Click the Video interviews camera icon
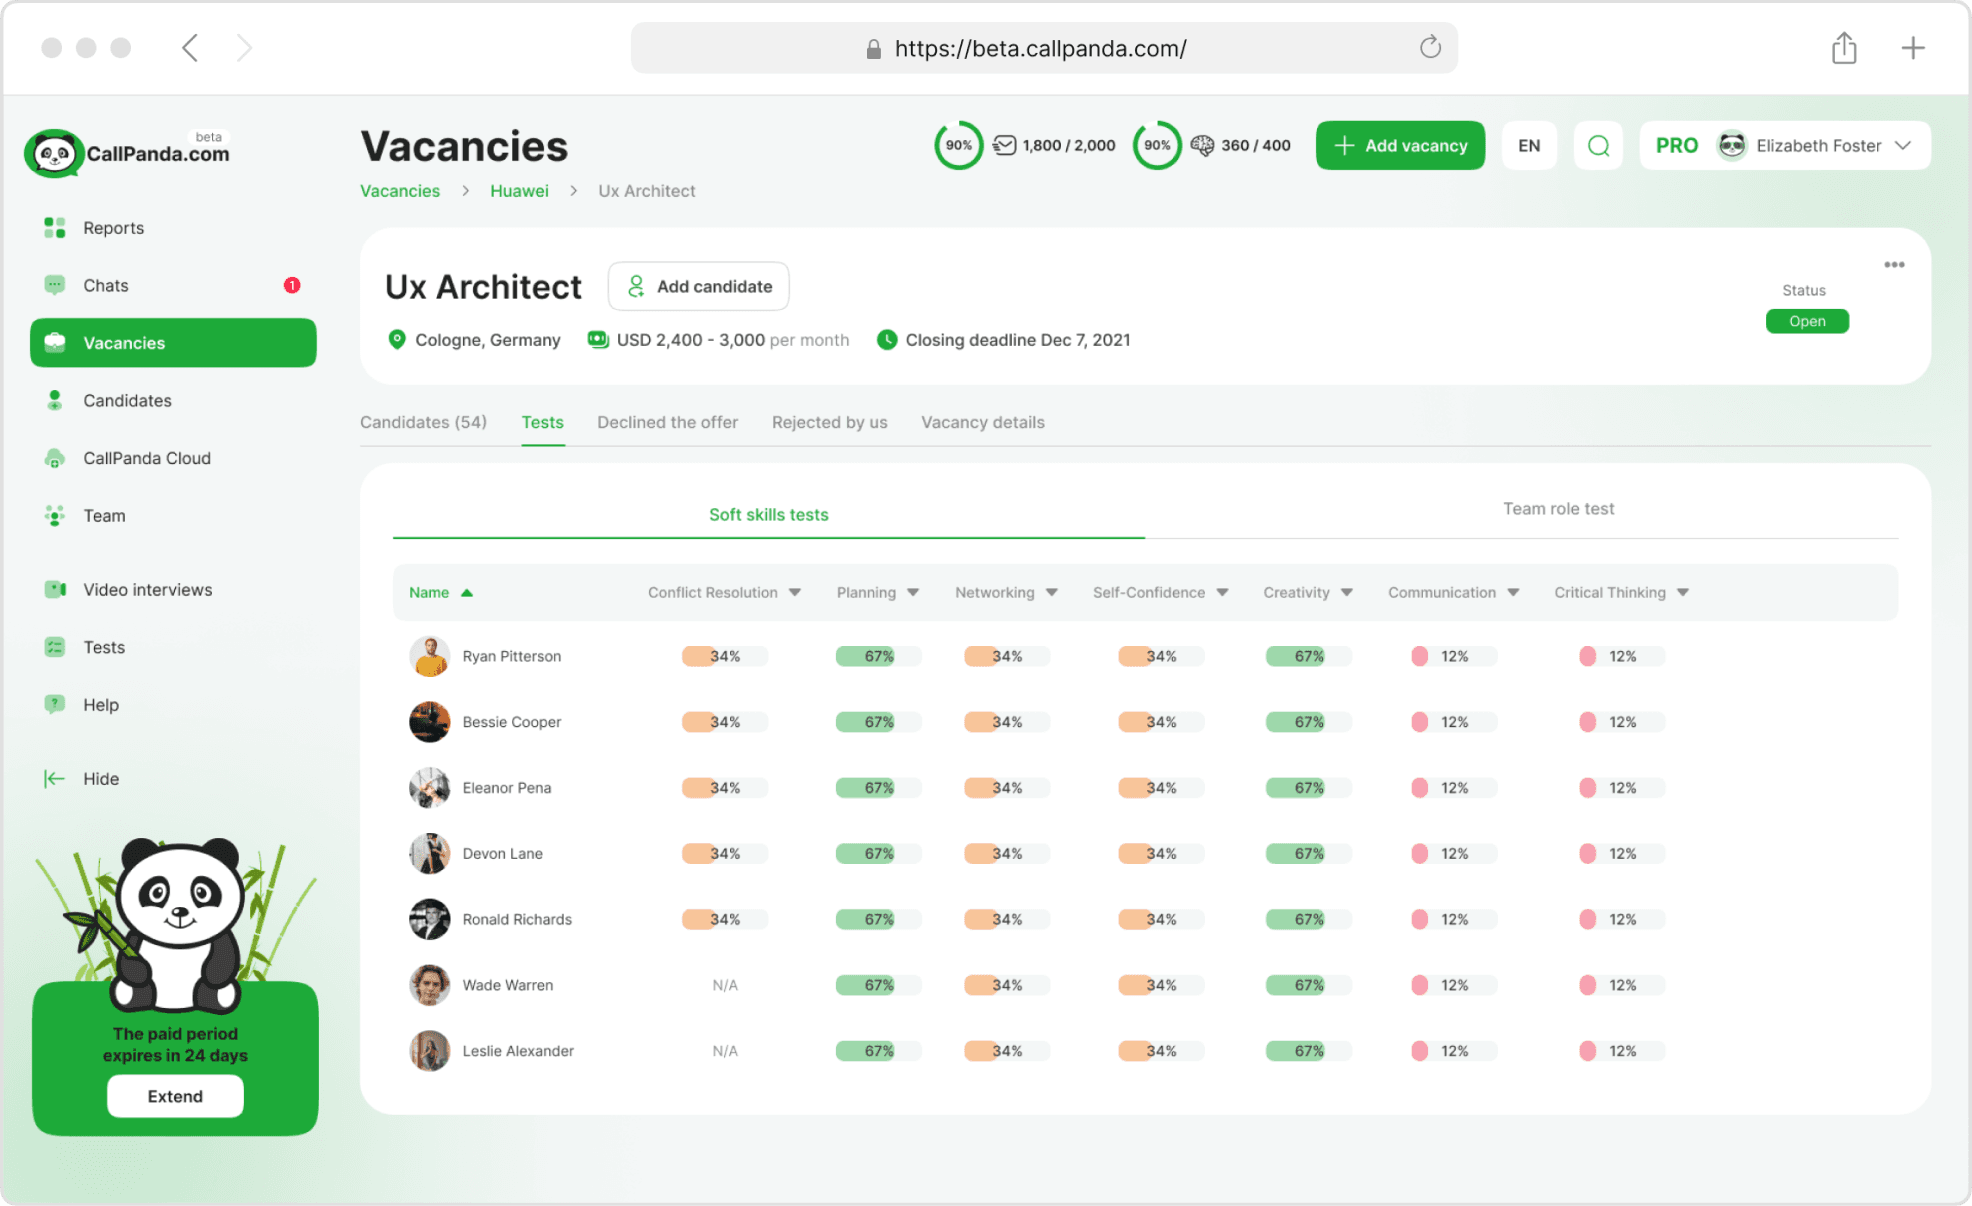 [55, 590]
